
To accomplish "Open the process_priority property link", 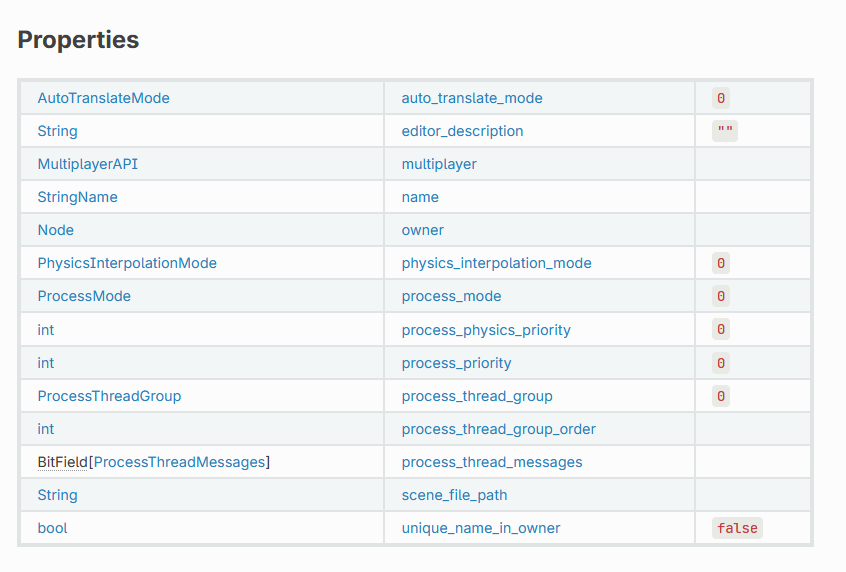I will coord(456,363).
